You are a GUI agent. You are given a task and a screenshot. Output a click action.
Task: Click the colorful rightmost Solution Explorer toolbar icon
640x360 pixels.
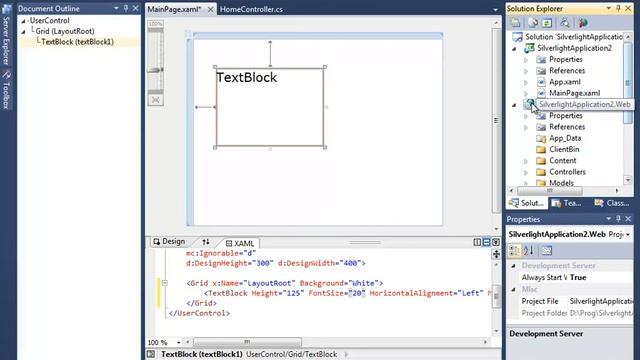point(583,23)
